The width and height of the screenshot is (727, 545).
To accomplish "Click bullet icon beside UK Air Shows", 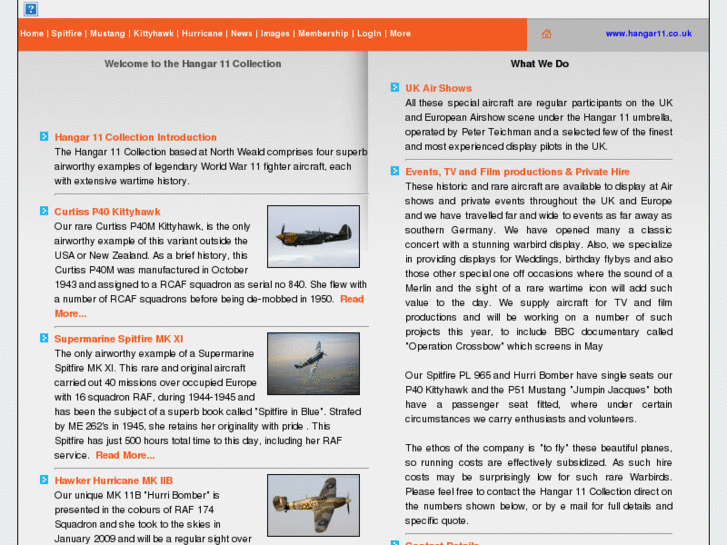I will point(395,87).
